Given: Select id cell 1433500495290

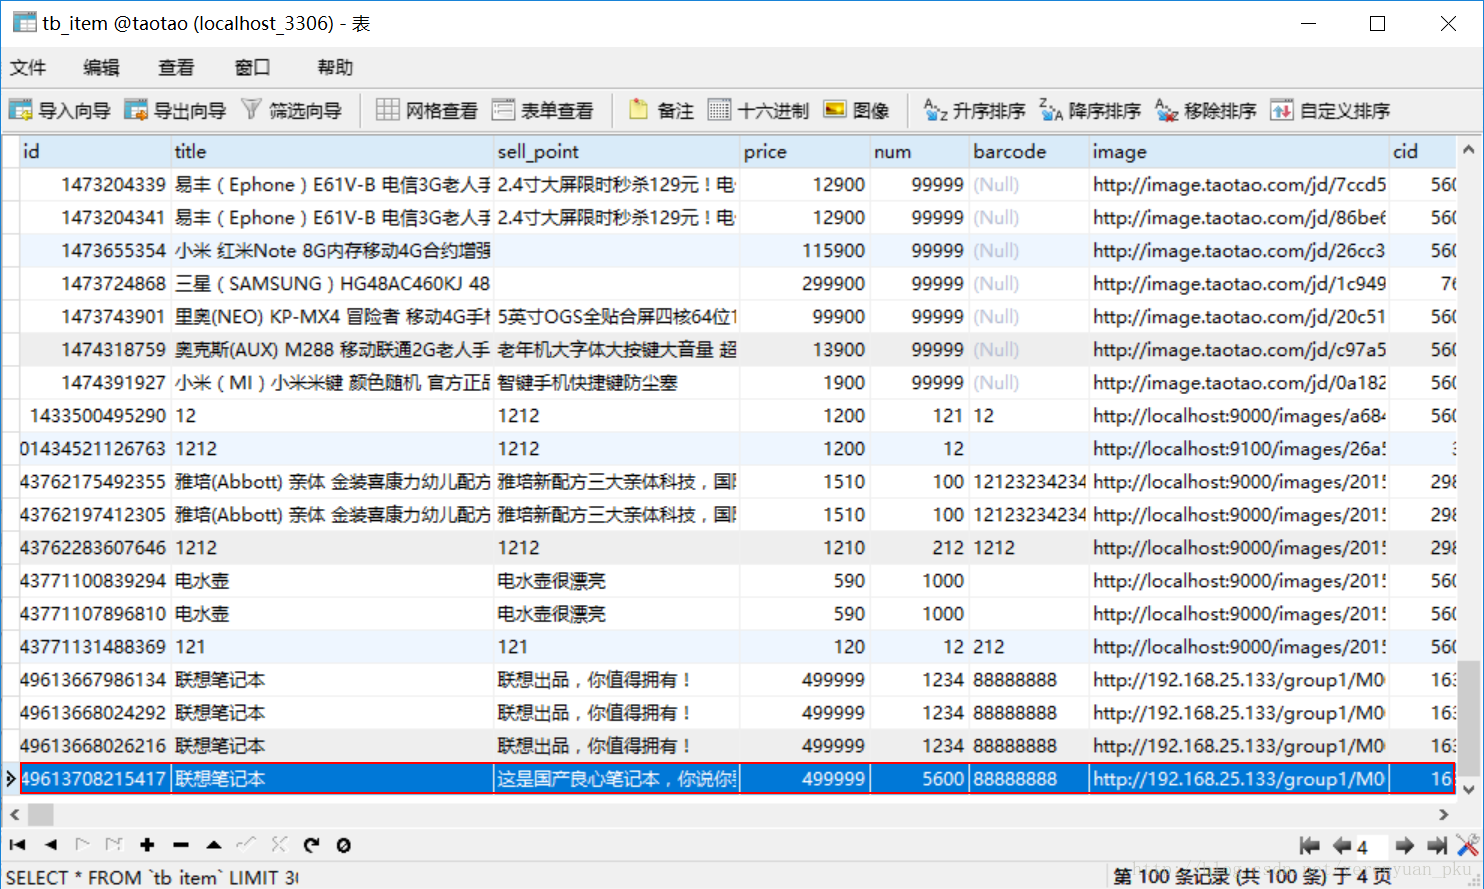Looking at the screenshot, I should pyautogui.click(x=96, y=415).
